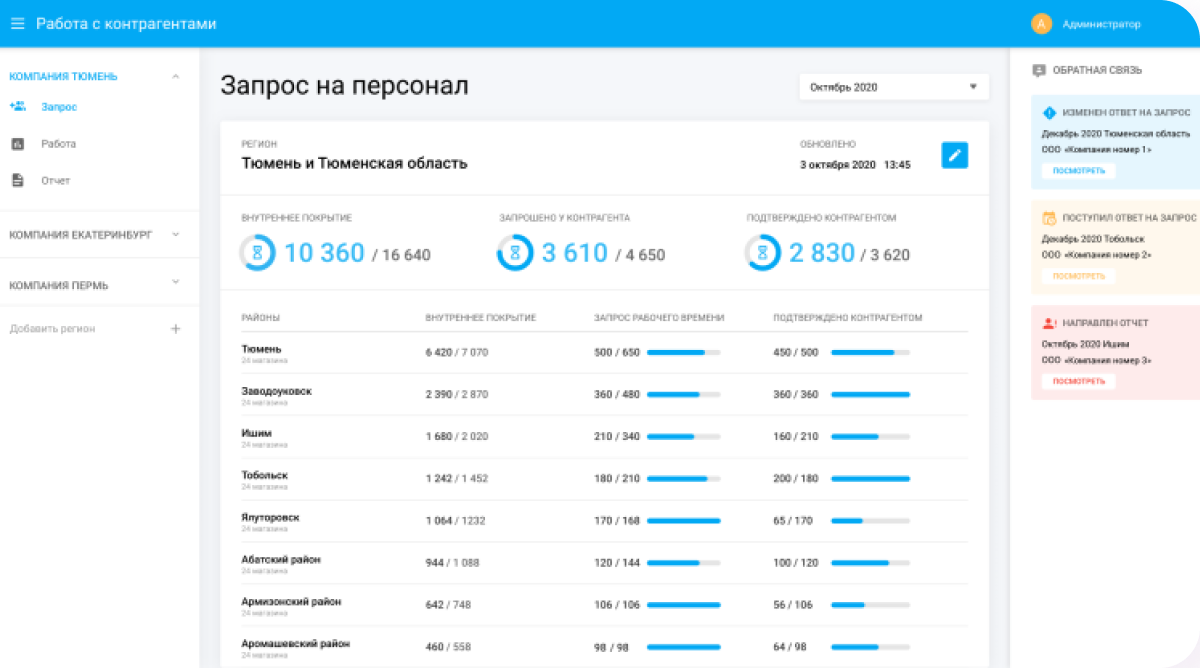The width and height of the screenshot is (1200, 668).
Task: Open the Октябрь 2020 month dropdown
Action: pyautogui.click(x=893, y=87)
